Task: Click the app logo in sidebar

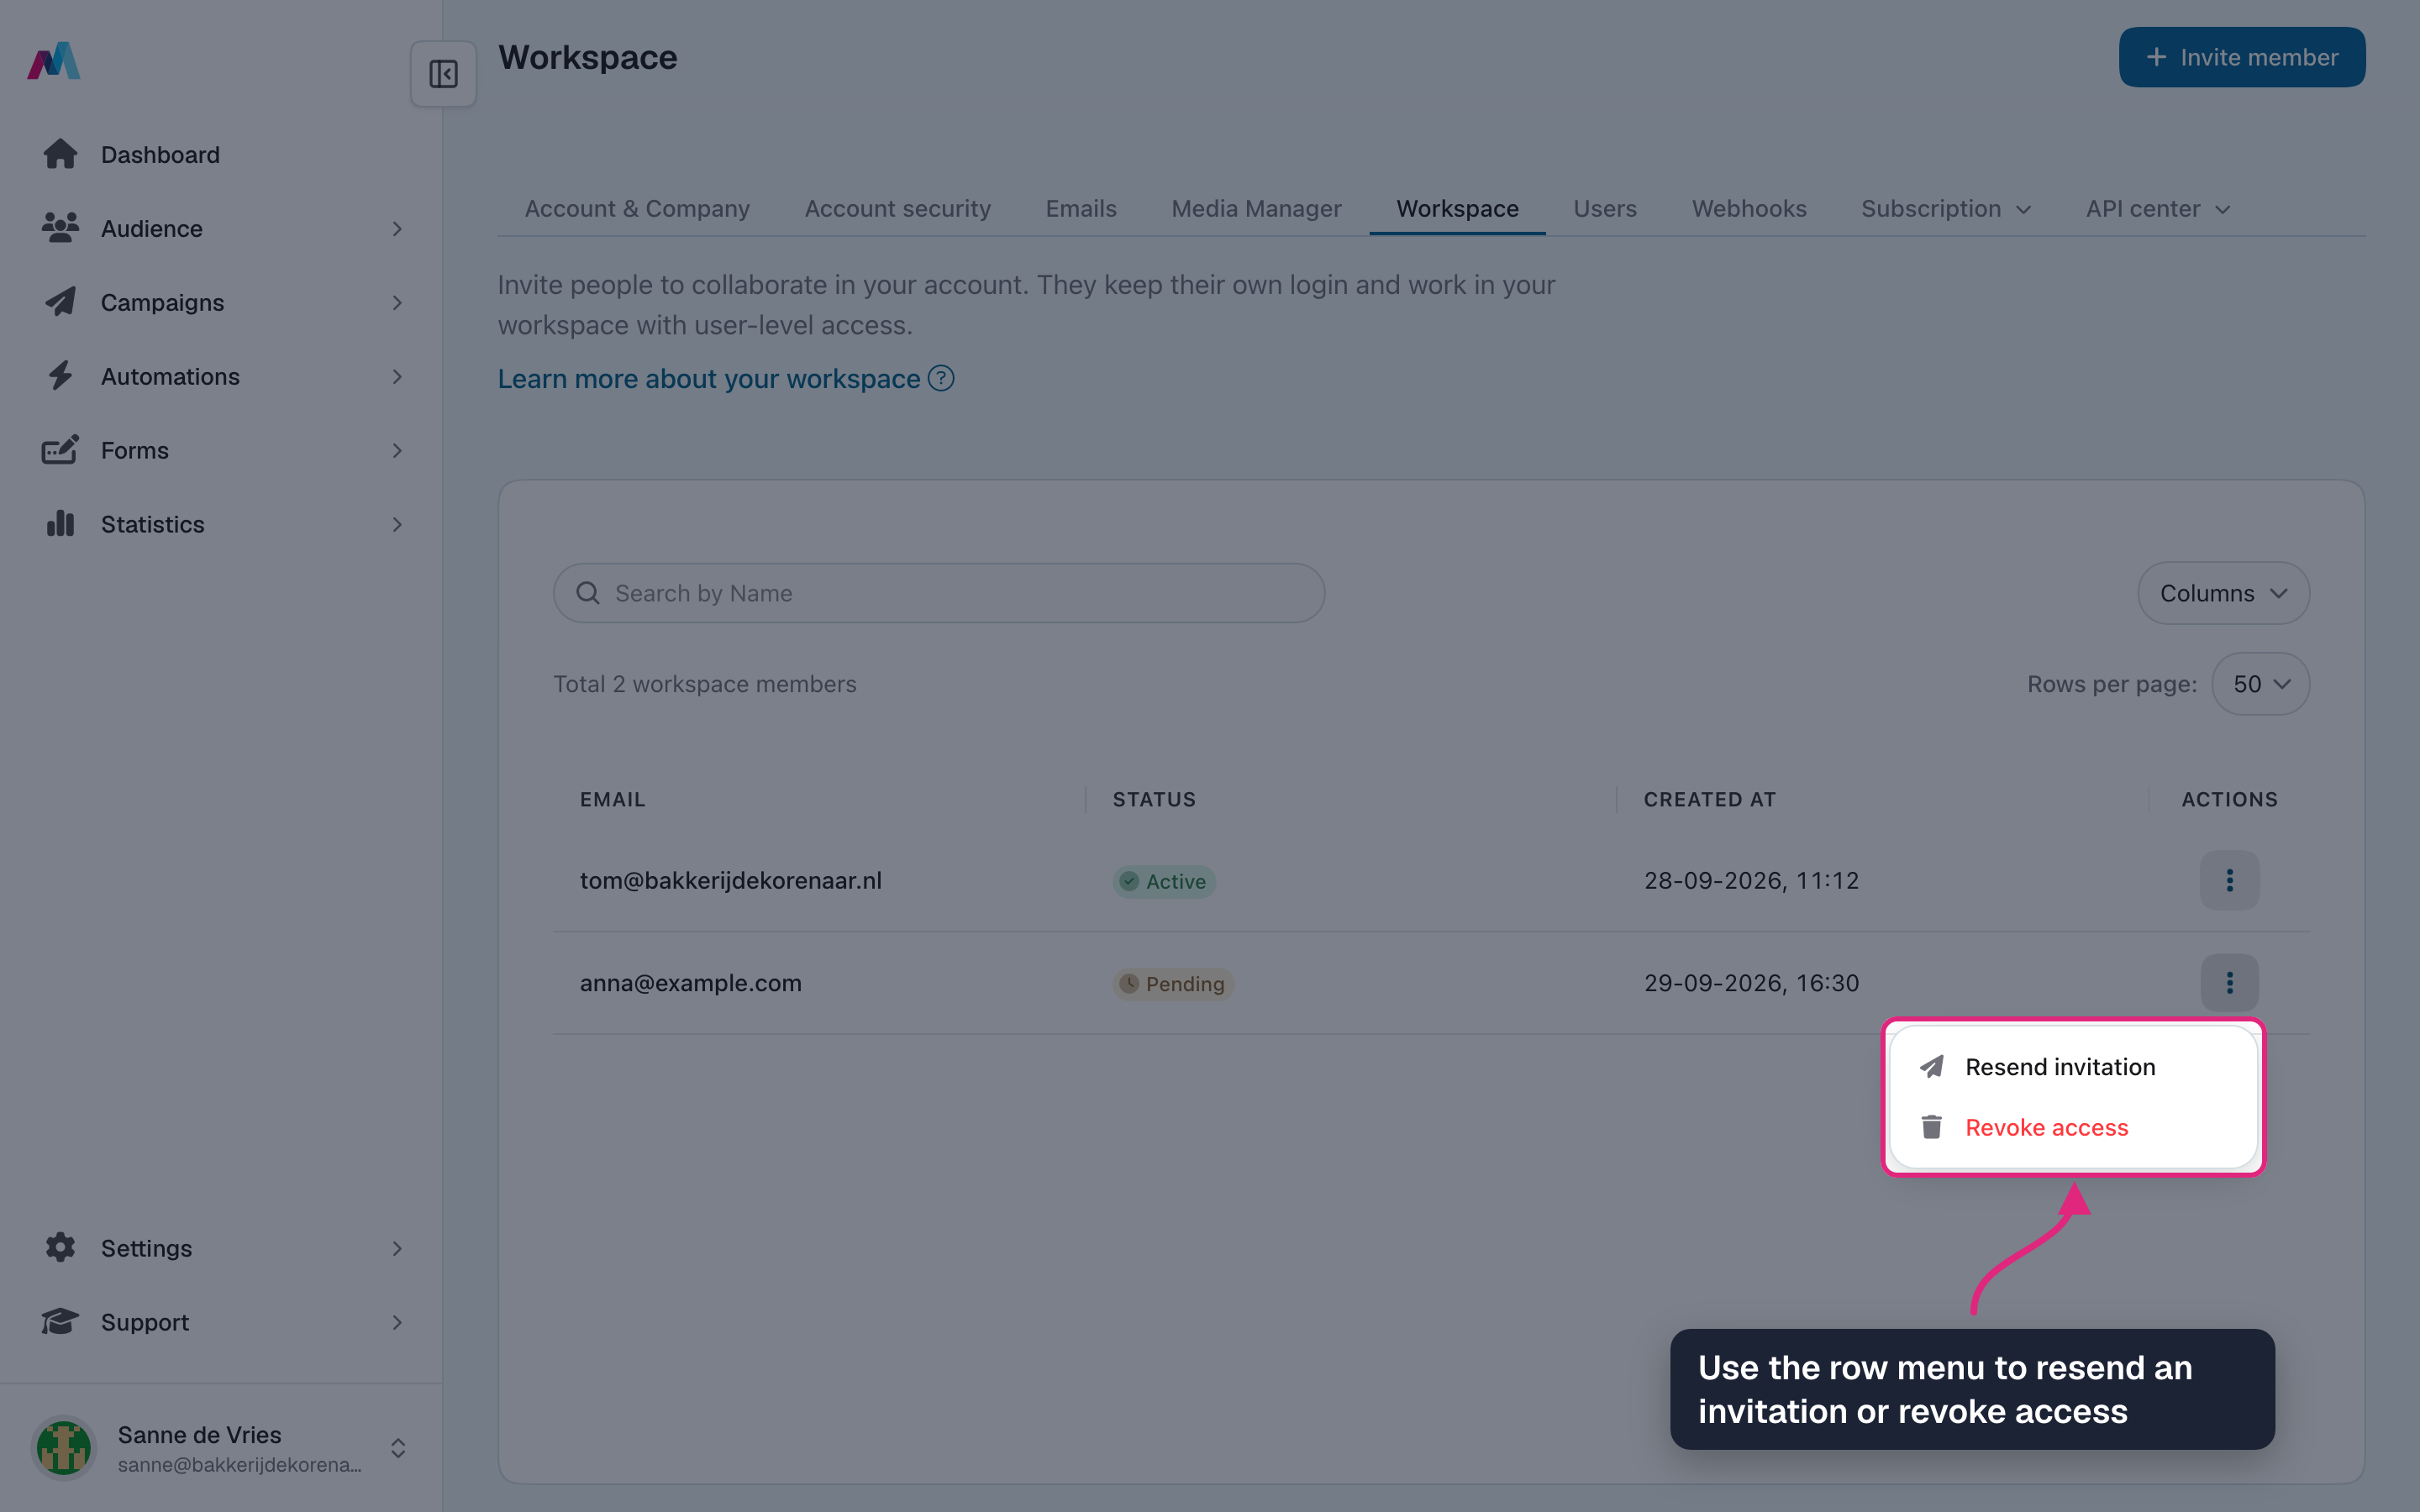Action: (x=54, y=60)
